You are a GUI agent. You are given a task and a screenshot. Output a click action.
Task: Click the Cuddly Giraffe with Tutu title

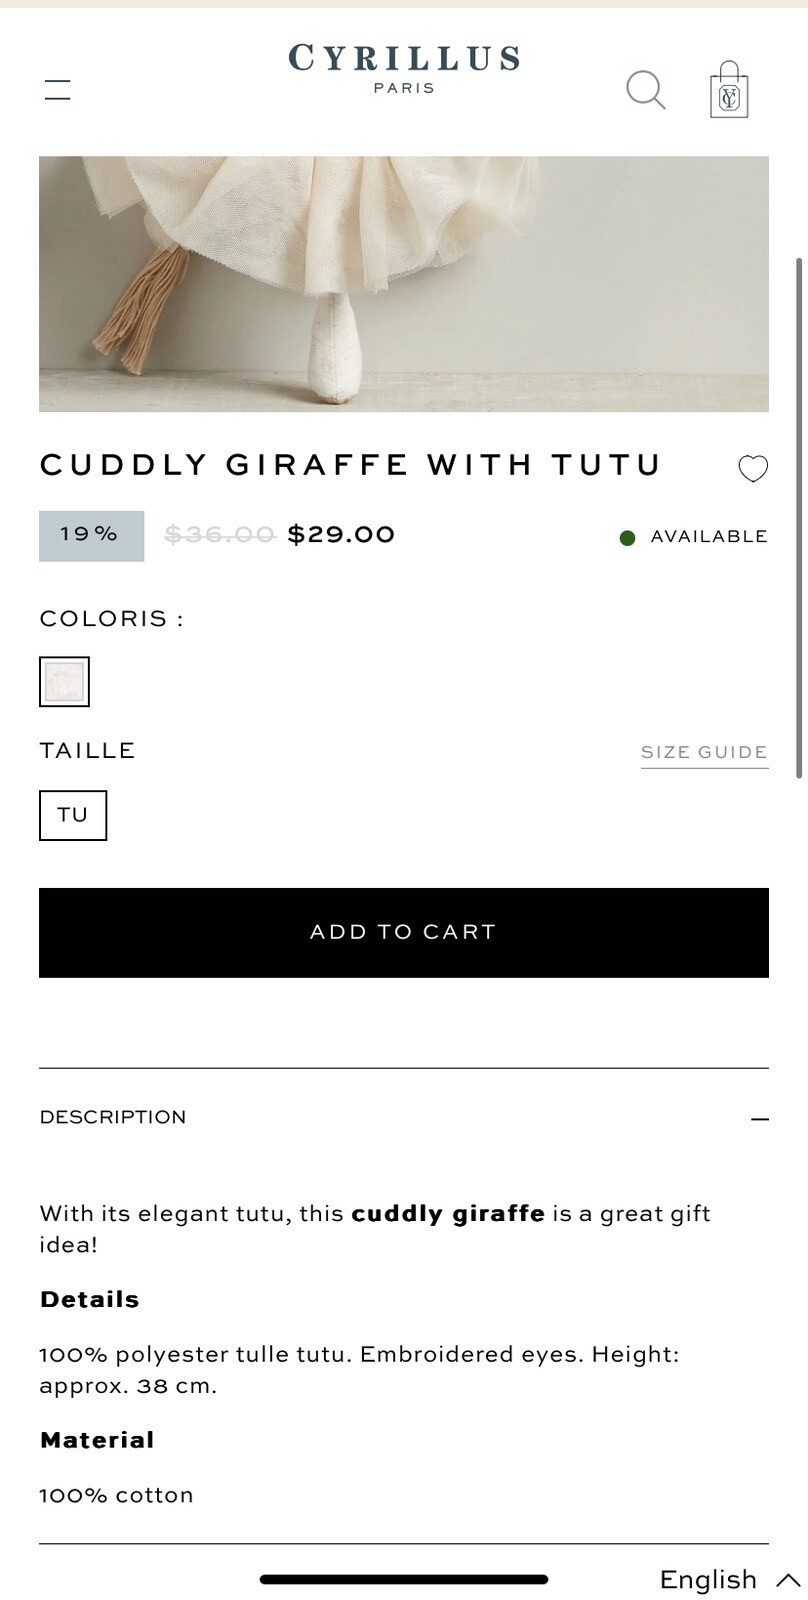click(351, 465)
